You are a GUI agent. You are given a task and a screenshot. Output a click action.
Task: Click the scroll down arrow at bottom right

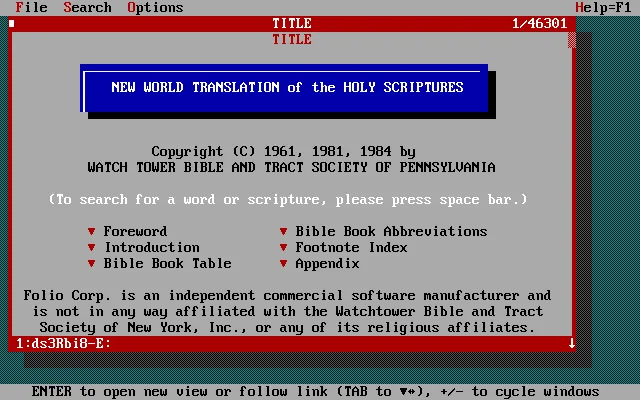[572, 343]
